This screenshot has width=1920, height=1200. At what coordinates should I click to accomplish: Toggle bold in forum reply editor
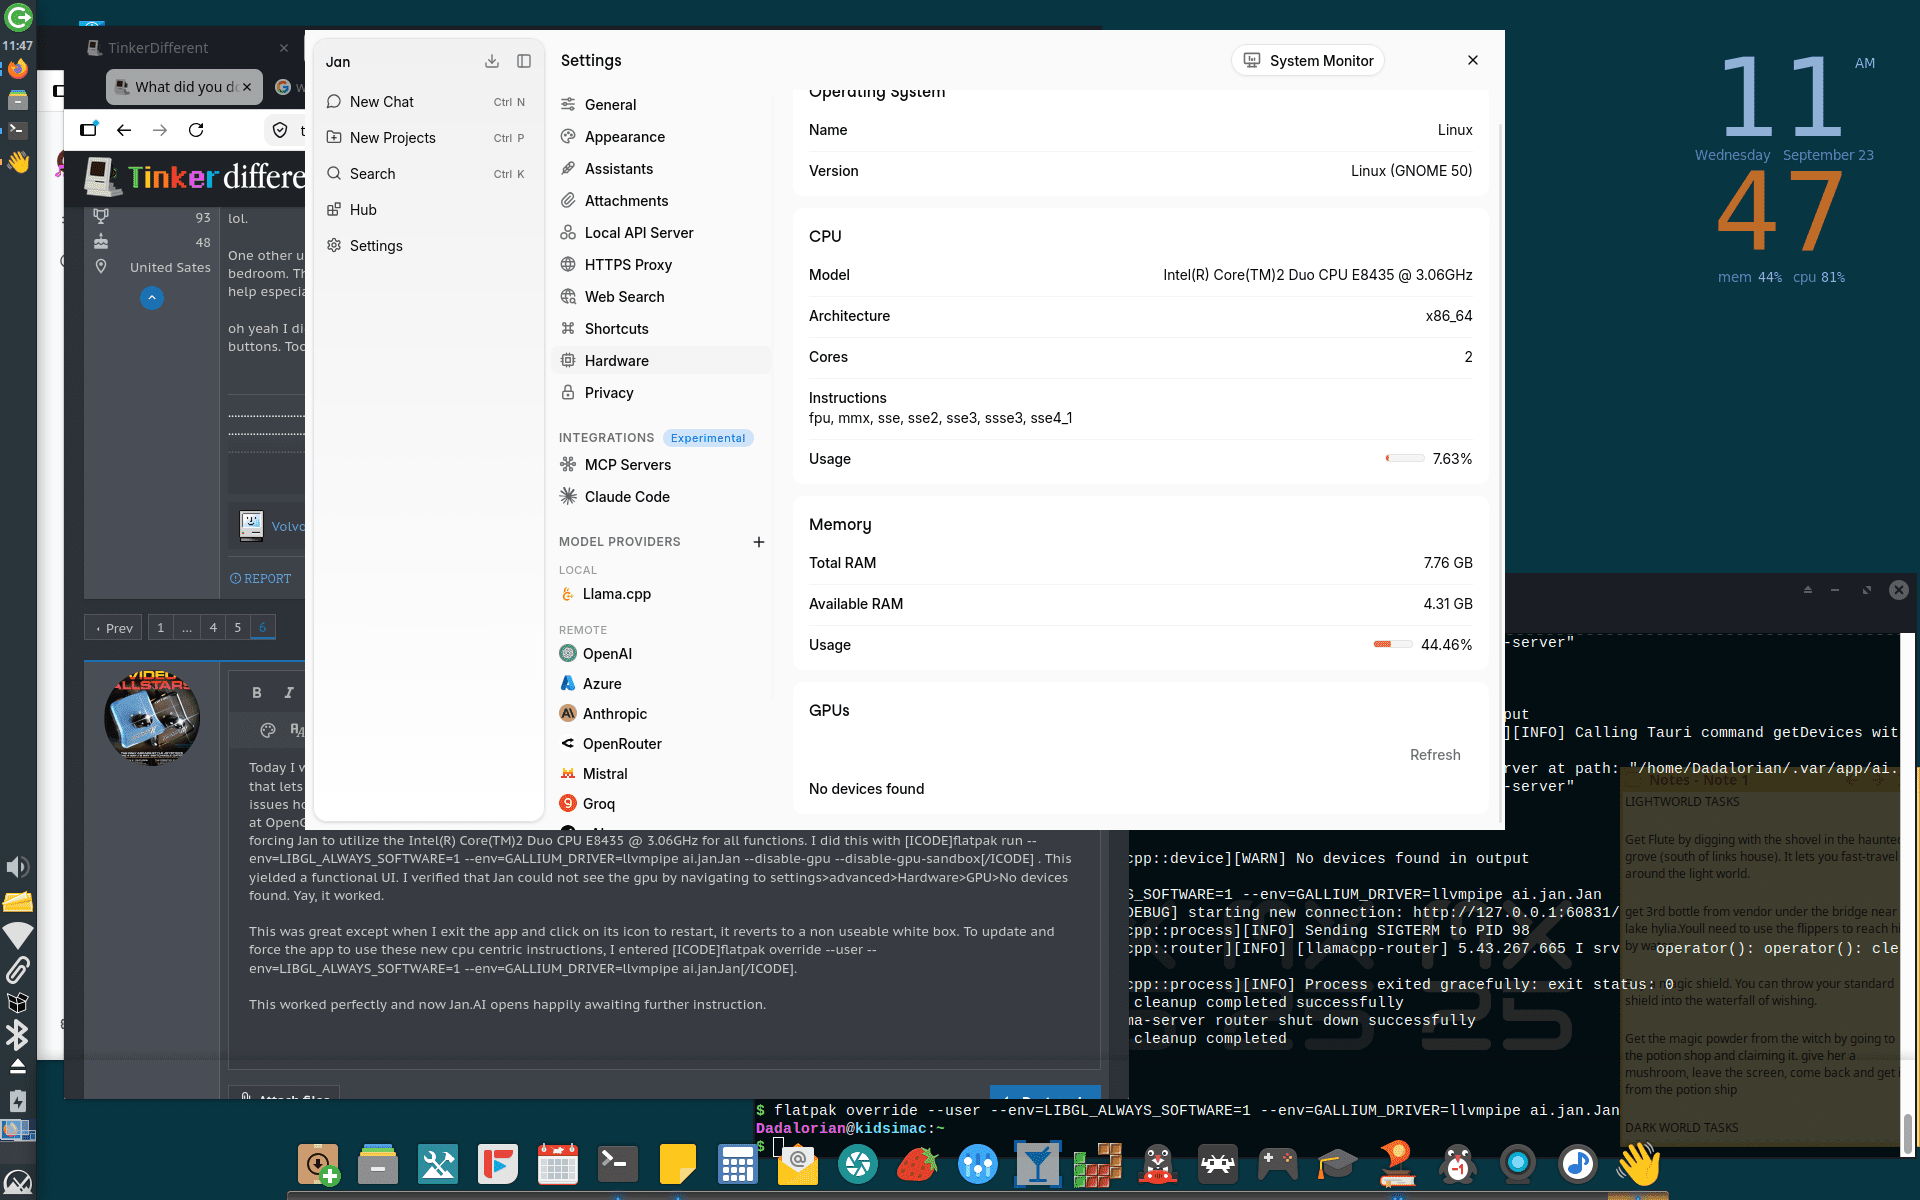pyautogui.click(x=257, y=693)
